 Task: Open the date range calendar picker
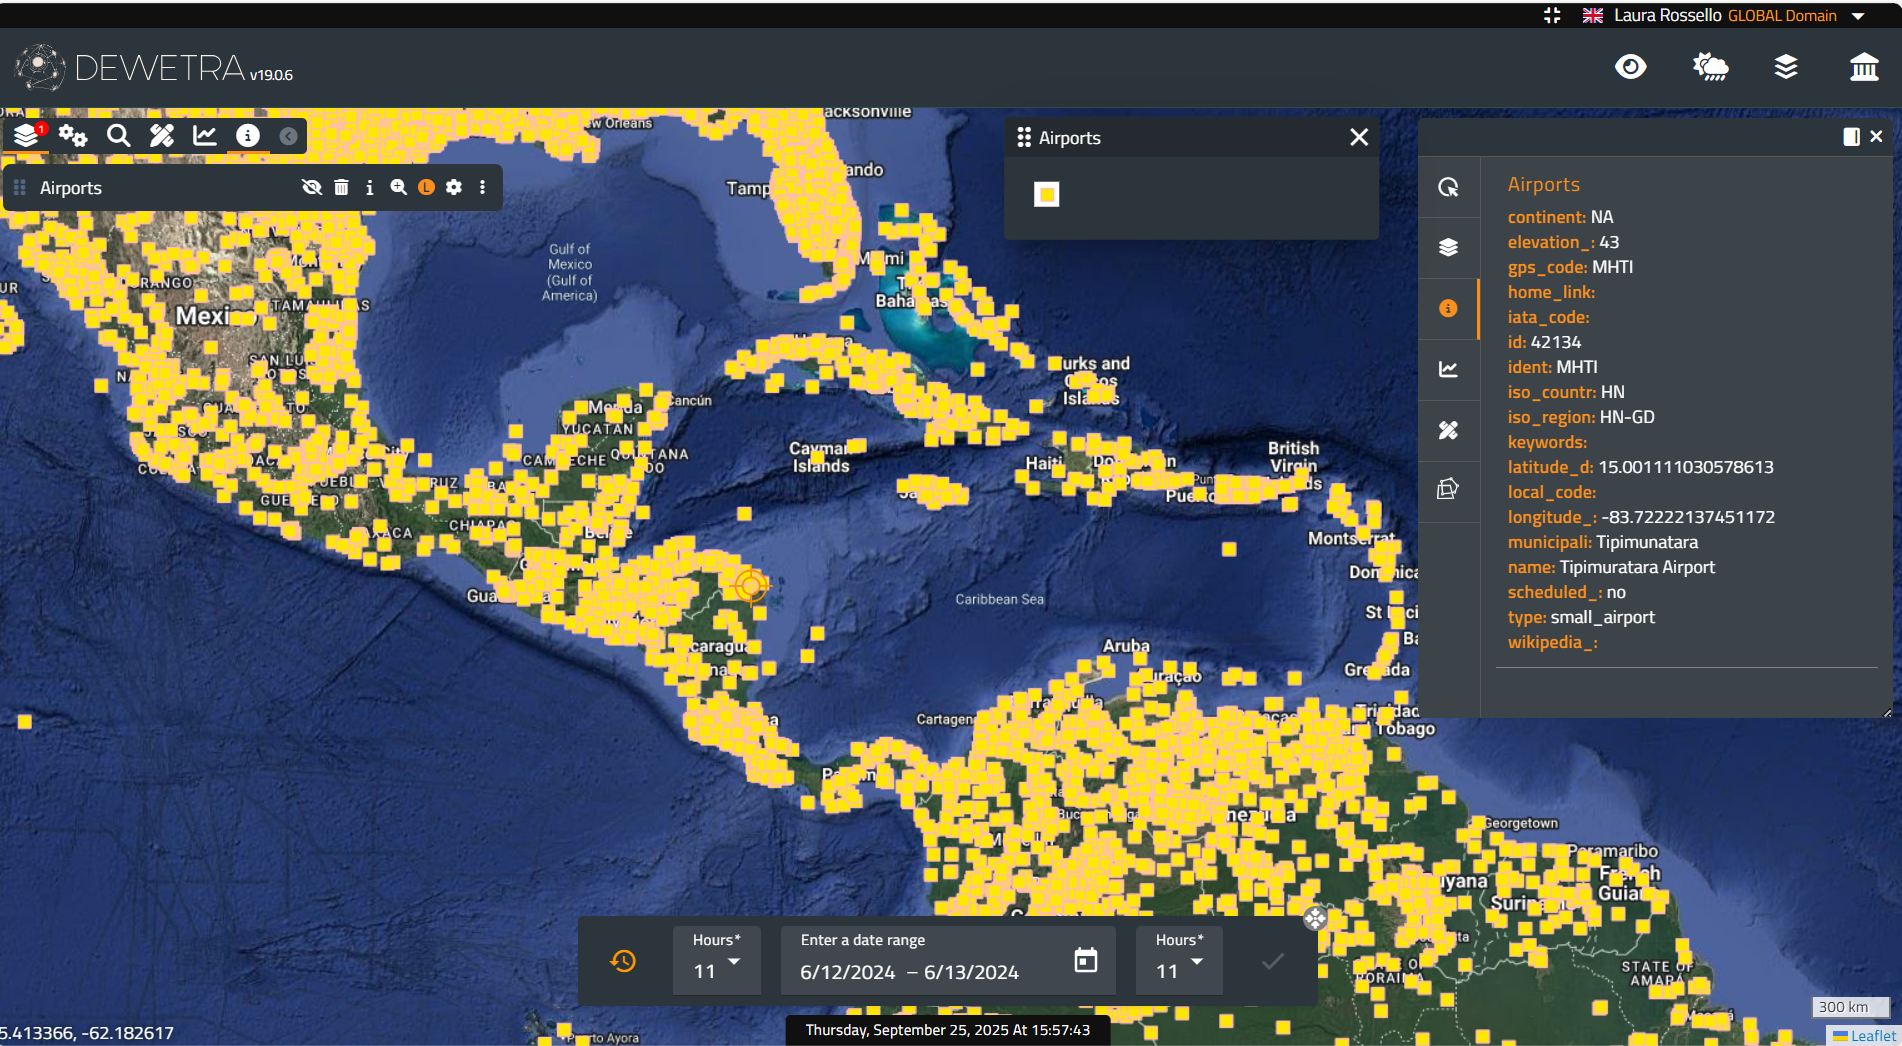coord(1085,961)
